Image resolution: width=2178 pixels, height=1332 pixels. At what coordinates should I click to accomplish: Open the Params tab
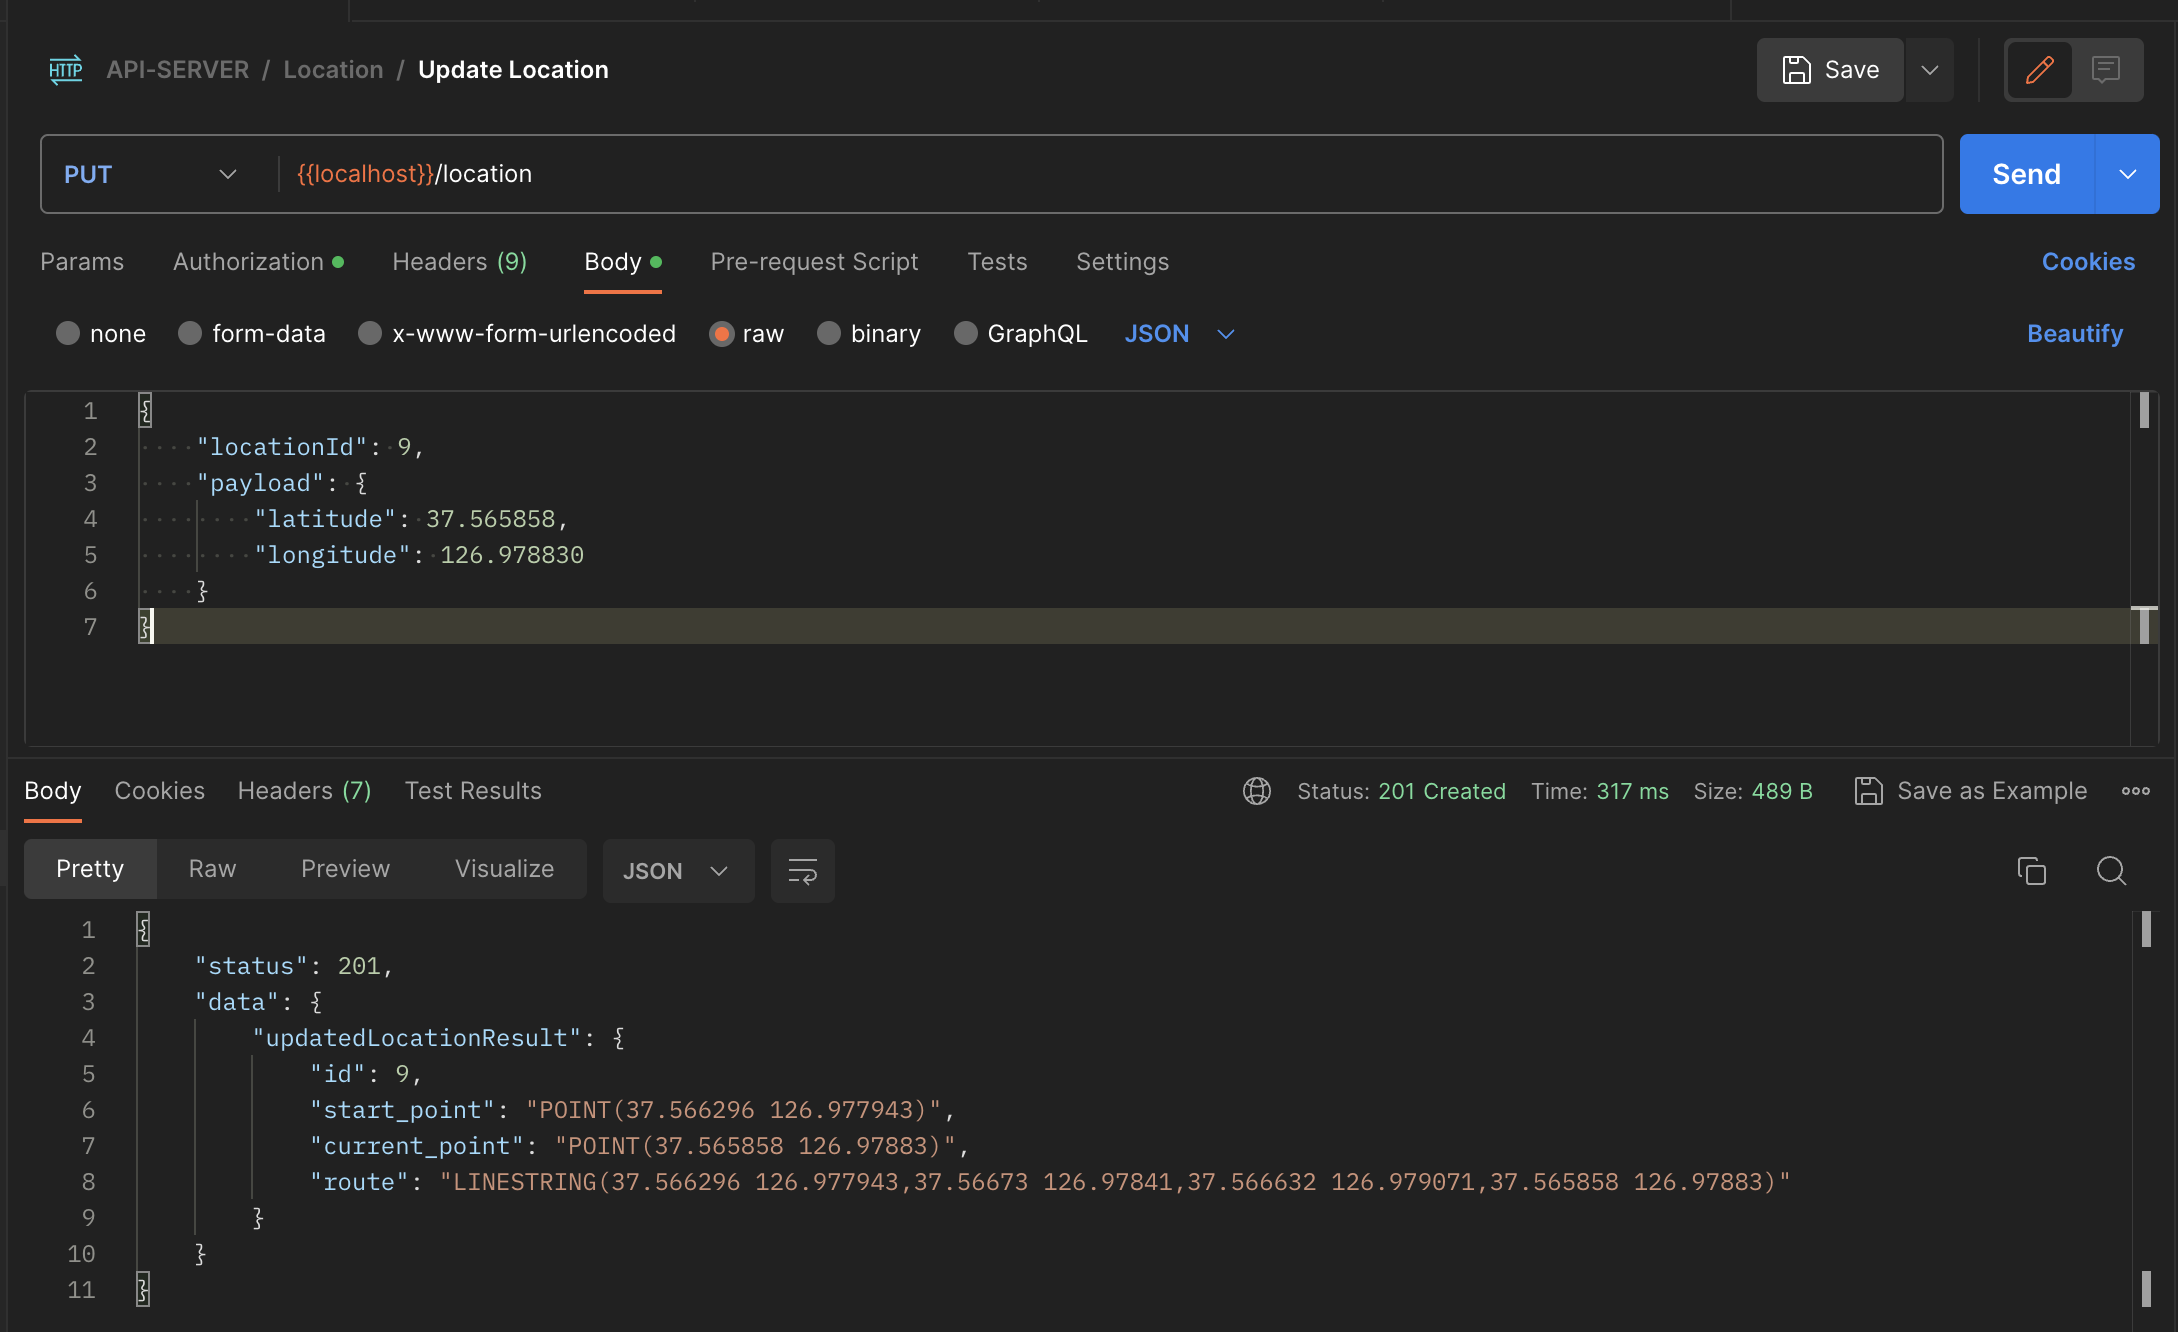pyautogui.click(x=82, y=262)
